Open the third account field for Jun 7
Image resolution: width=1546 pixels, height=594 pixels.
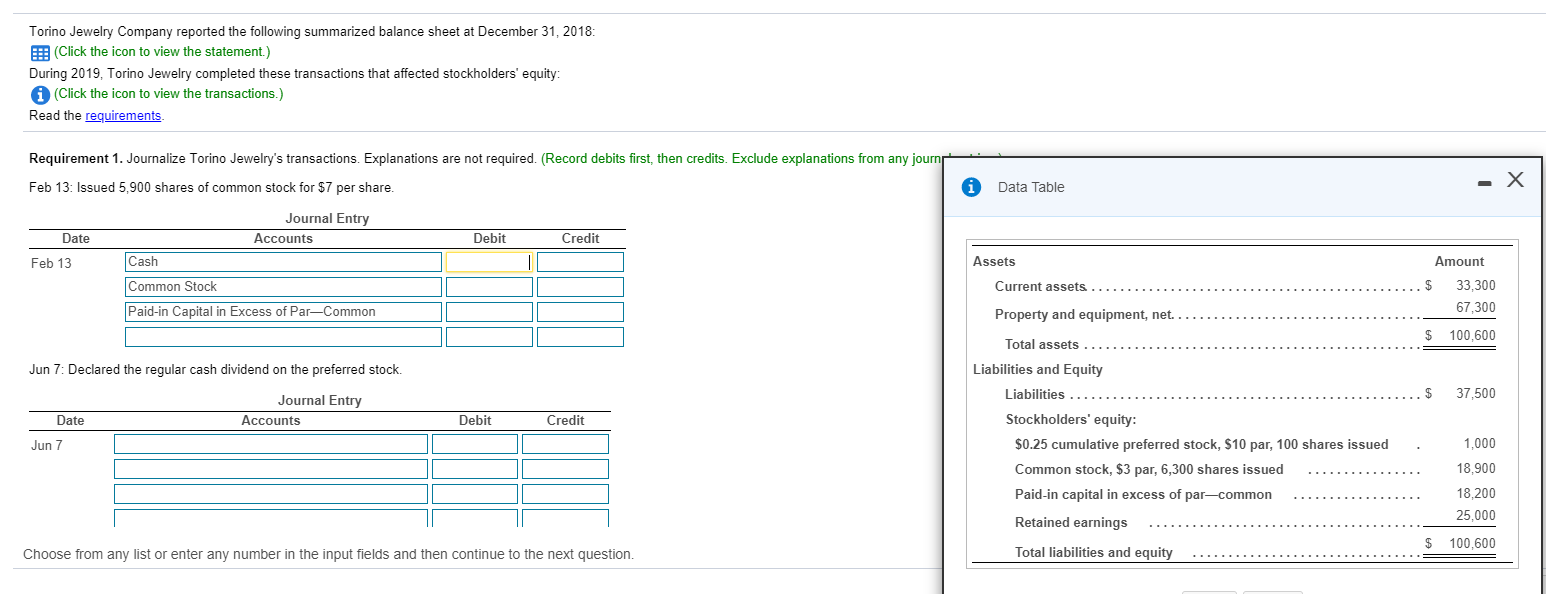271,494
